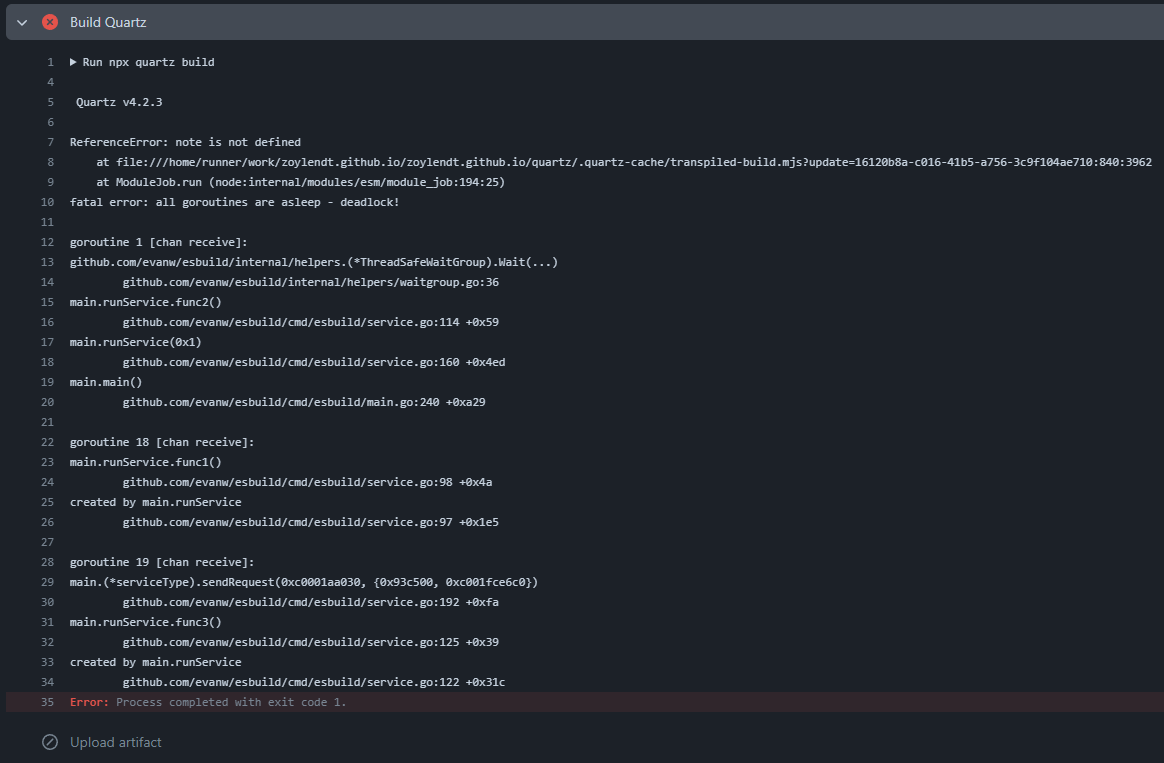Select line number 22 for goroutine 18

tap(47, 442)
